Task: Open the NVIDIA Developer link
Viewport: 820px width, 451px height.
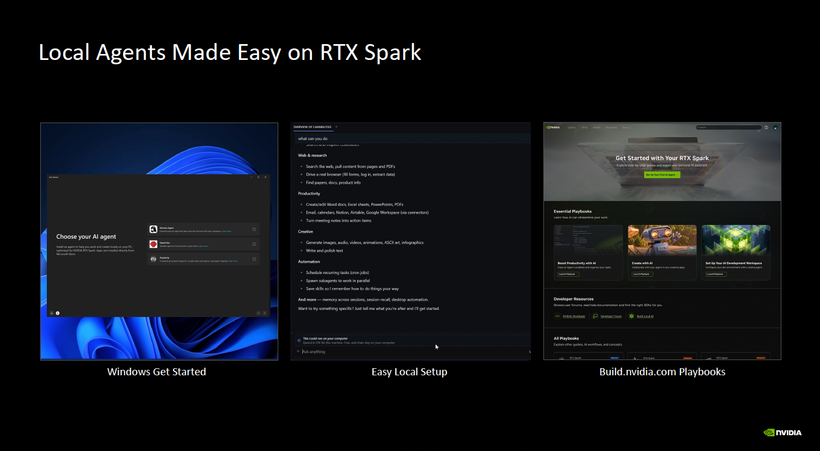Action: click(x=574, y=316)
